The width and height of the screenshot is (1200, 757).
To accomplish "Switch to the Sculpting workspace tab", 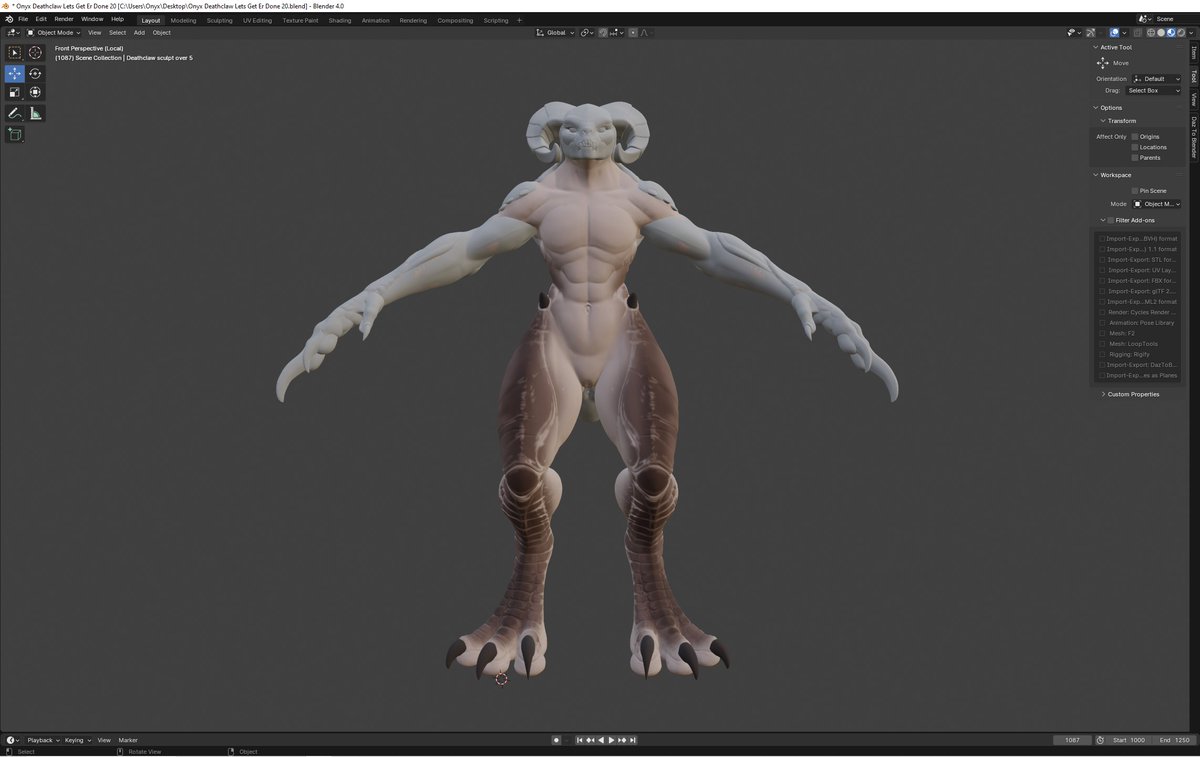I will click(219, 20).
